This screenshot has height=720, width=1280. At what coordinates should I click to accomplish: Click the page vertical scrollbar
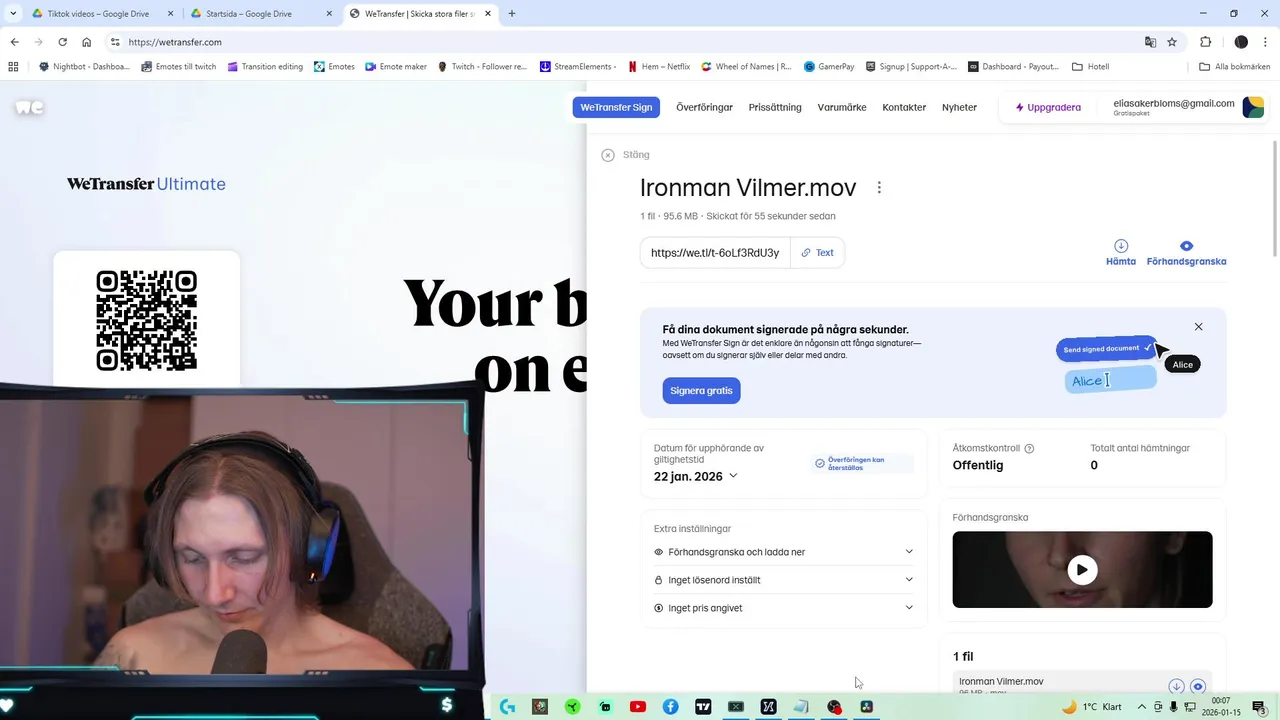1275,200
